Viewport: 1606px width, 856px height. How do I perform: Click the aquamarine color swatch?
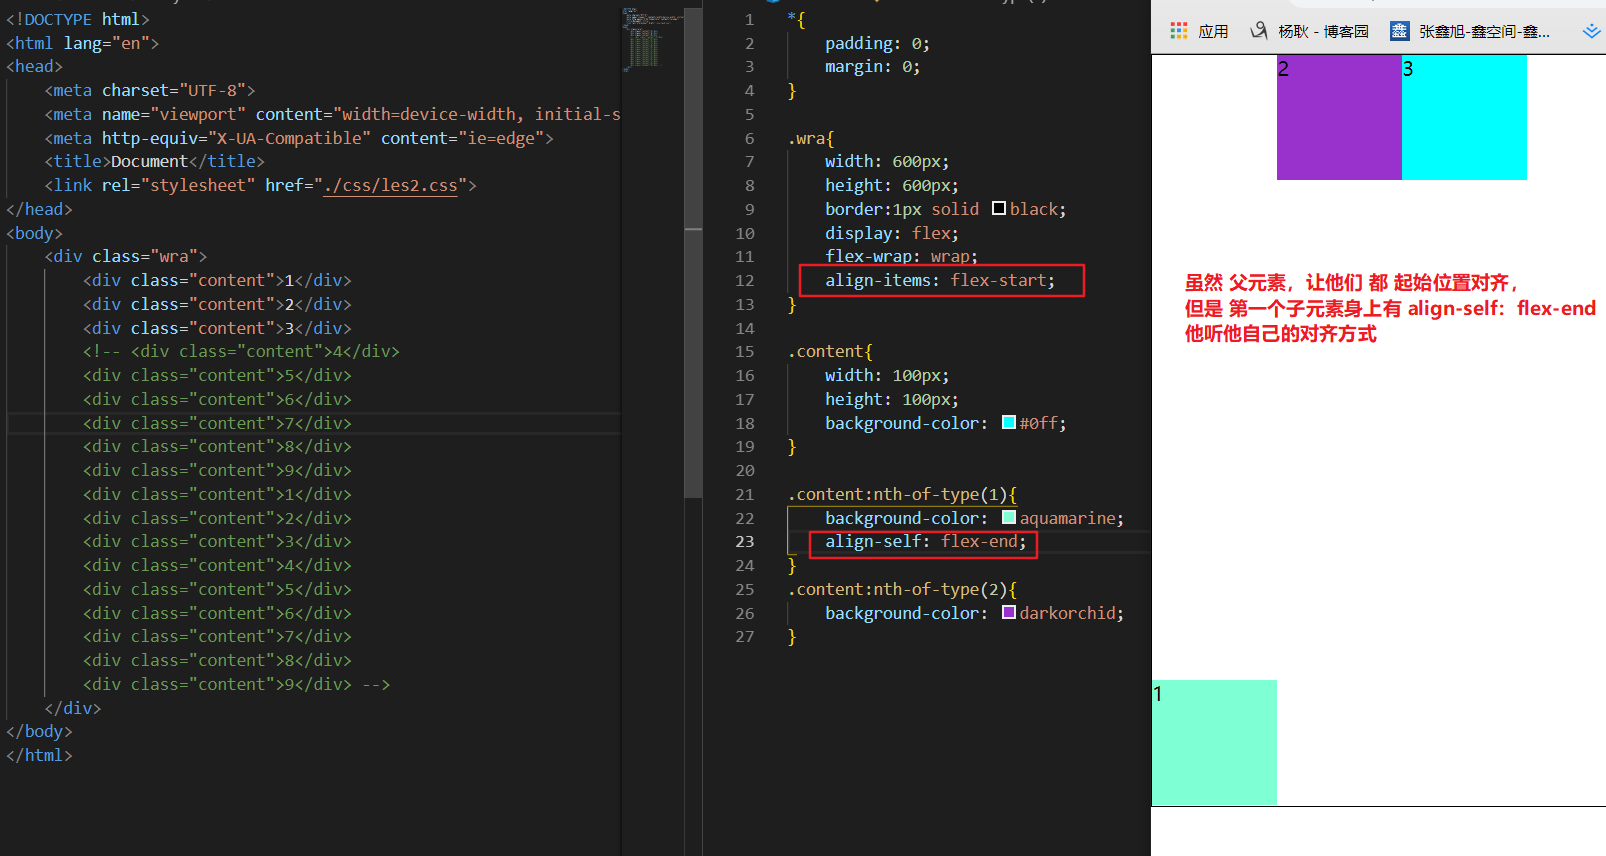tap(1008, 518)
